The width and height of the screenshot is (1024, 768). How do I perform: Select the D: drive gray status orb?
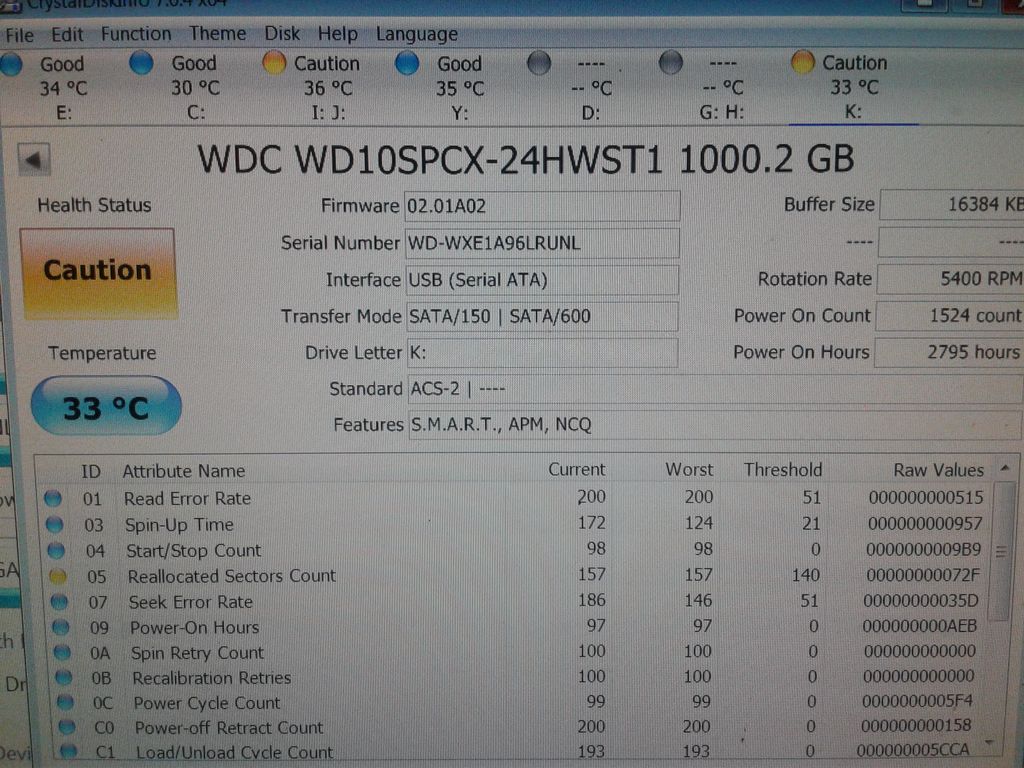click(539, 63)
